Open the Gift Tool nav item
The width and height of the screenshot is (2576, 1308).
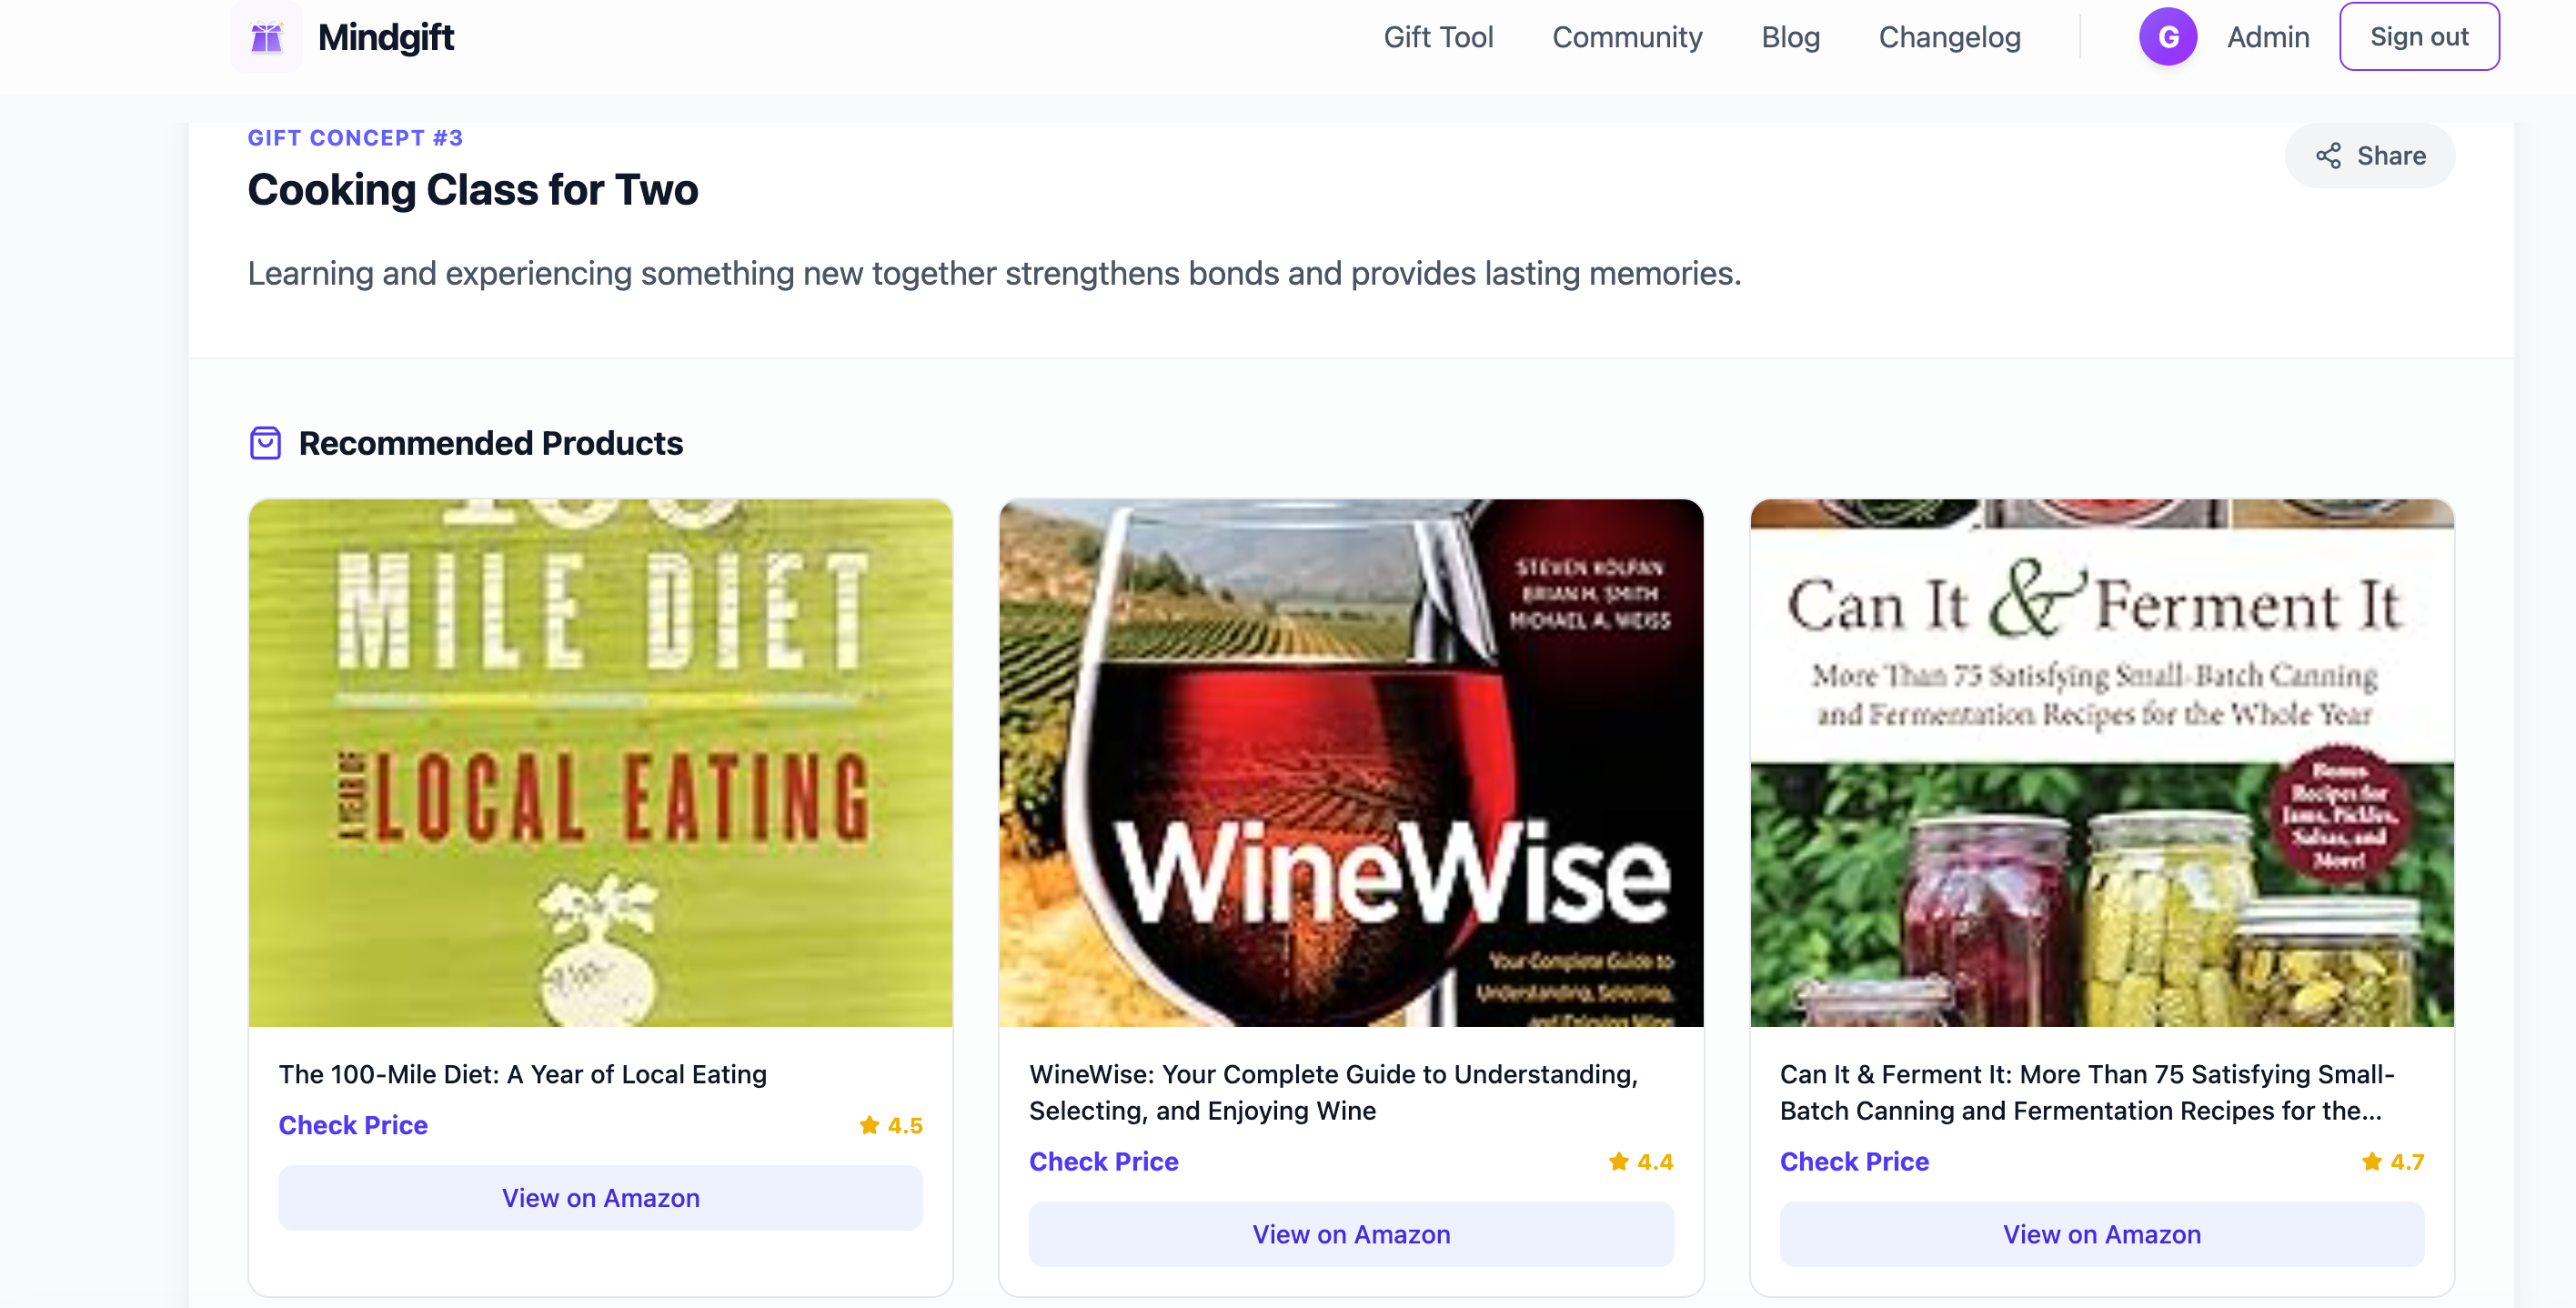tap(1438, 37)
